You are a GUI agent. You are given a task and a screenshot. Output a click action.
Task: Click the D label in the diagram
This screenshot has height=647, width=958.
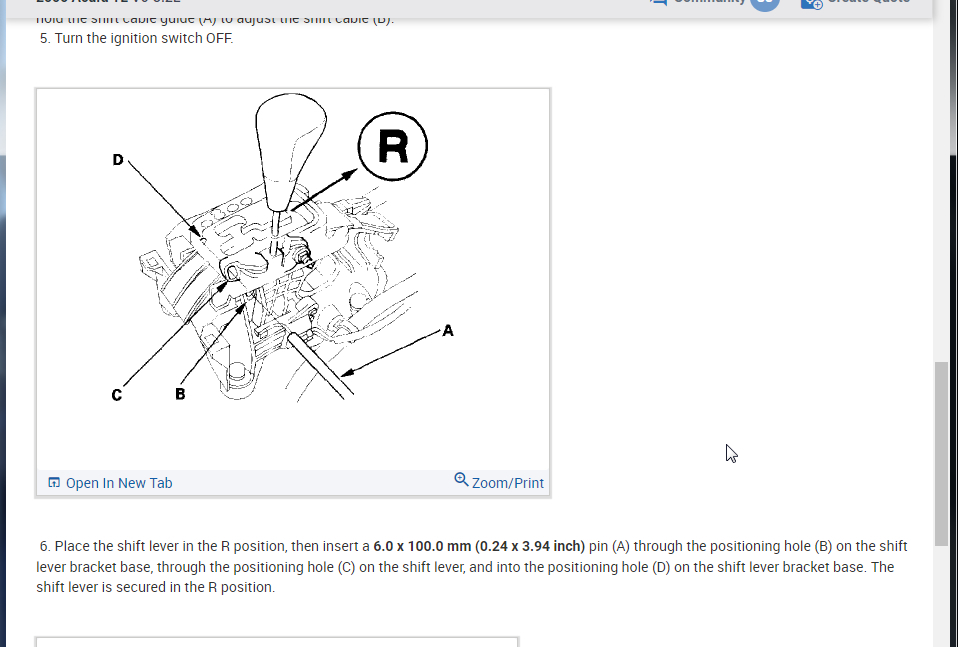click(118, 159)
